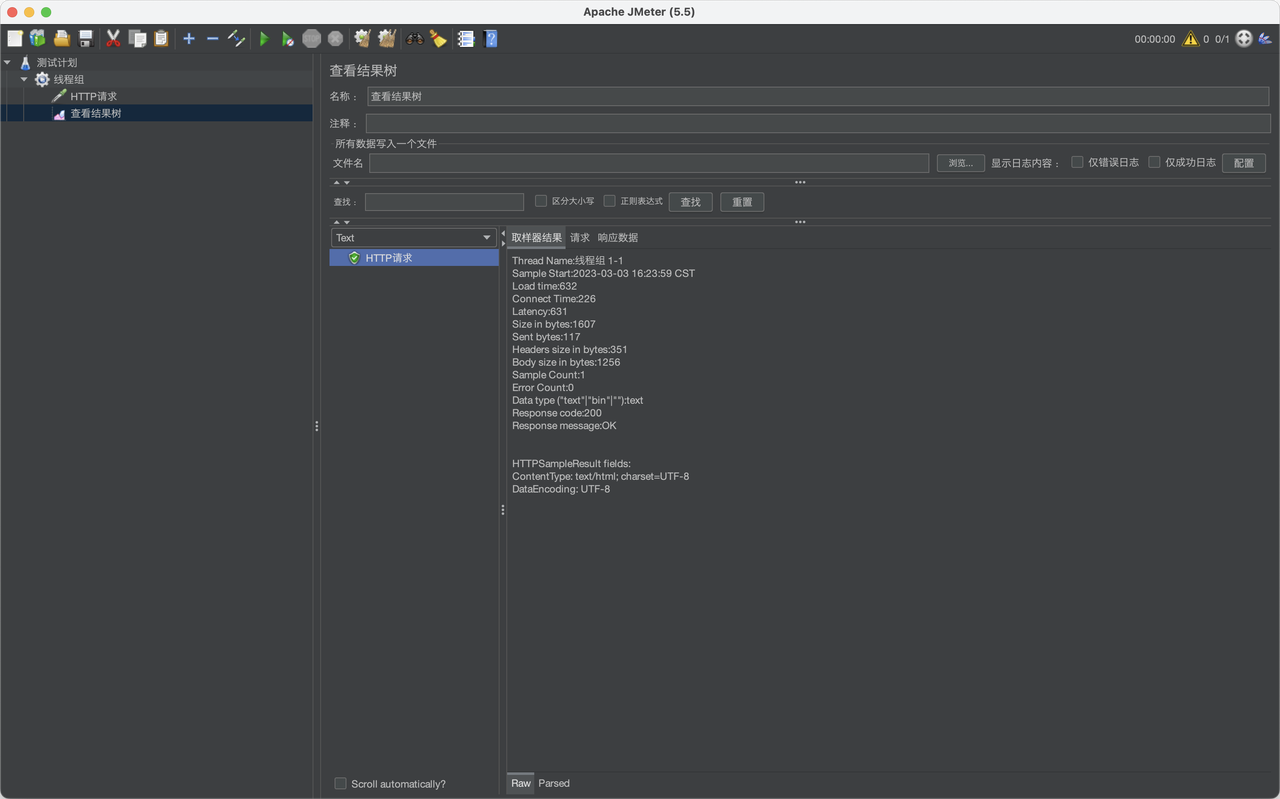Click the grey Shutdown icon
The height and width of the screenshot is (799, 1280).
point(336,39)
